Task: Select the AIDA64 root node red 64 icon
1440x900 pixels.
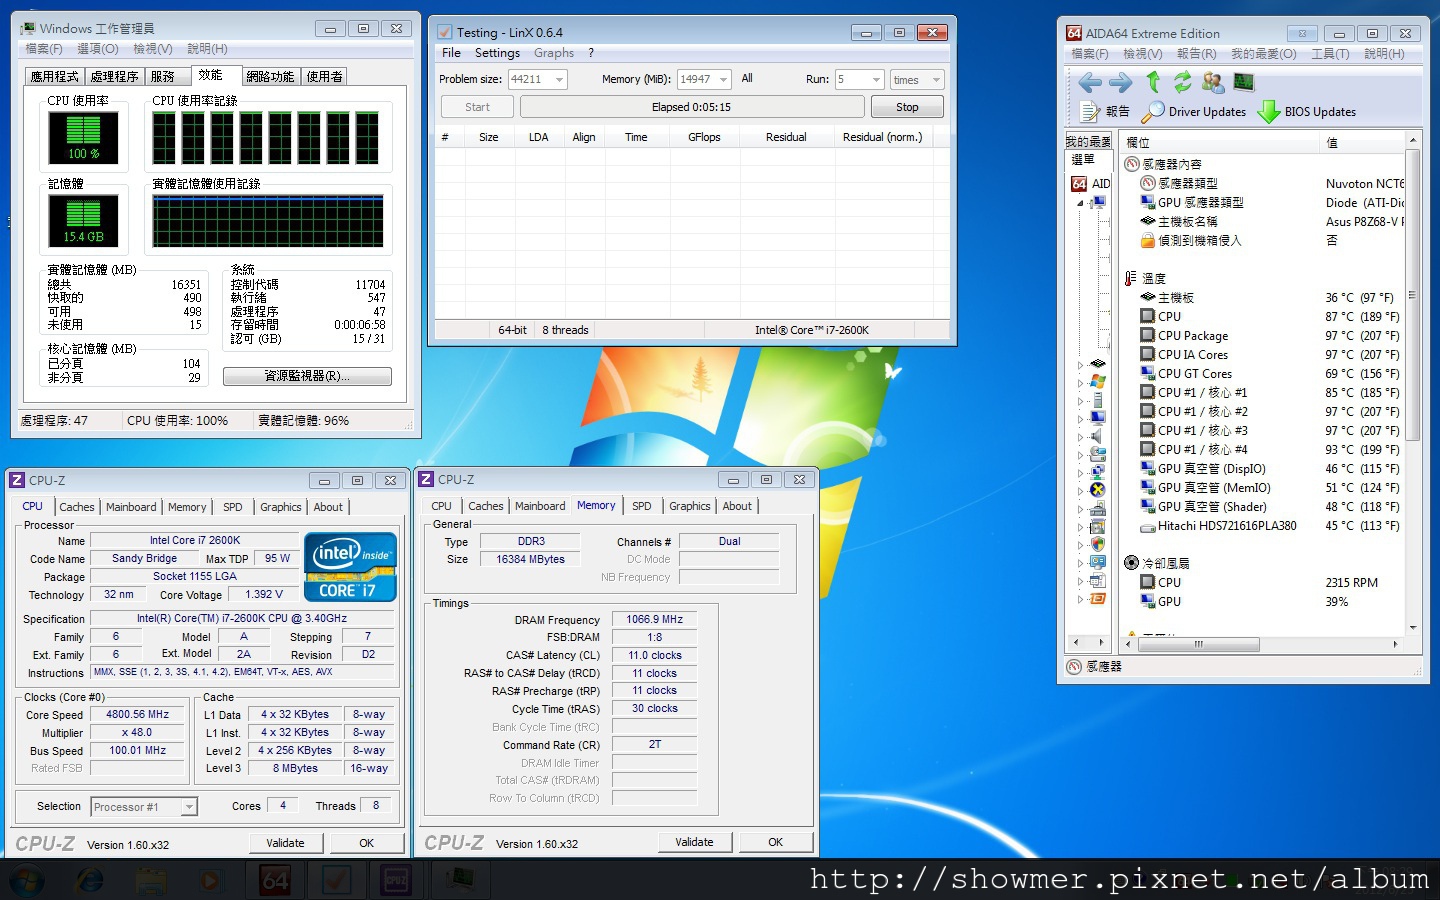Action: click(1079, 184)
